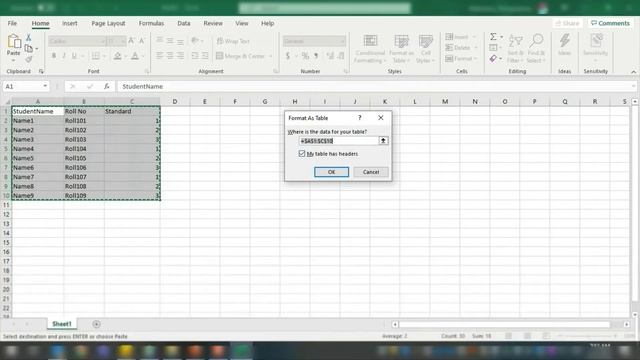Click the Fill Color bucket icon
This screenshot has height=360, width=640.
(x=118, y=56)
